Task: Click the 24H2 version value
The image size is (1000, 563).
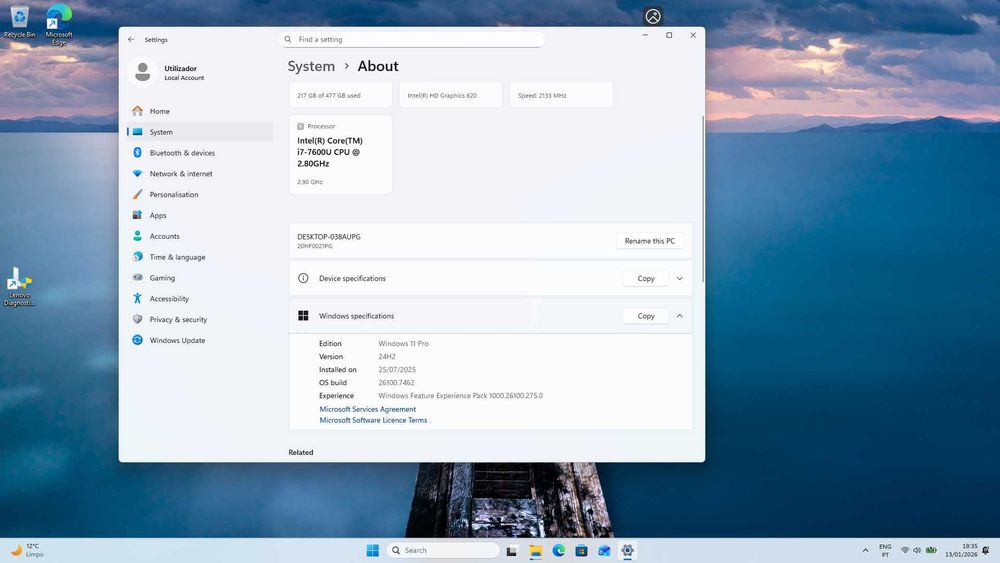Action: [x=386, y=356]
